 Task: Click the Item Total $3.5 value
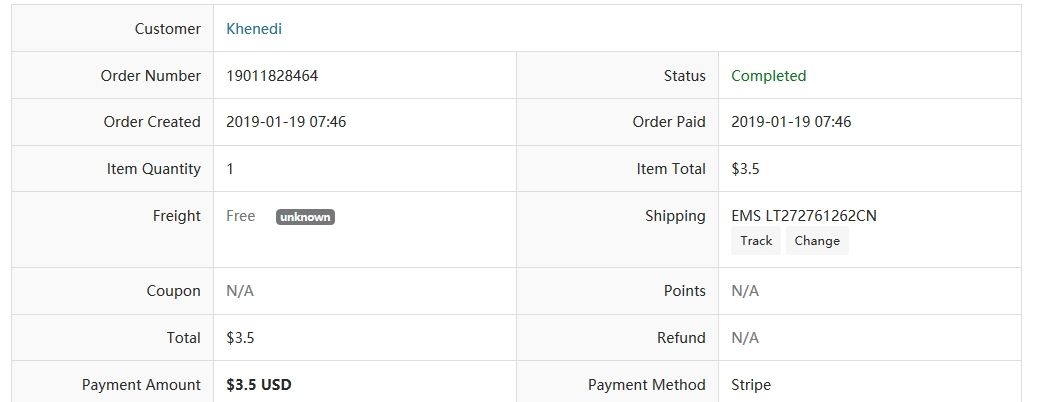click(x=745, y=169)
